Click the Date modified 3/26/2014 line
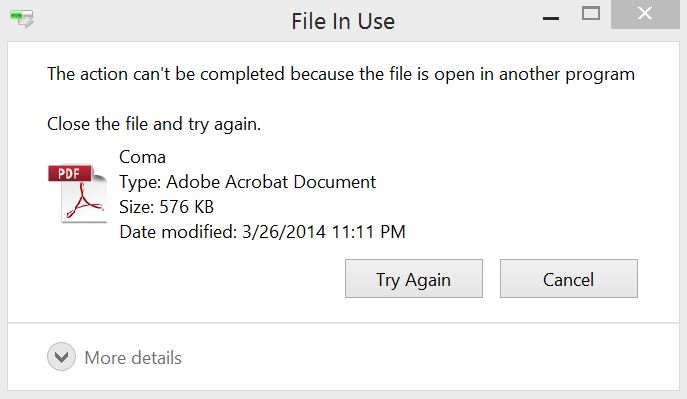 [262, 232]
